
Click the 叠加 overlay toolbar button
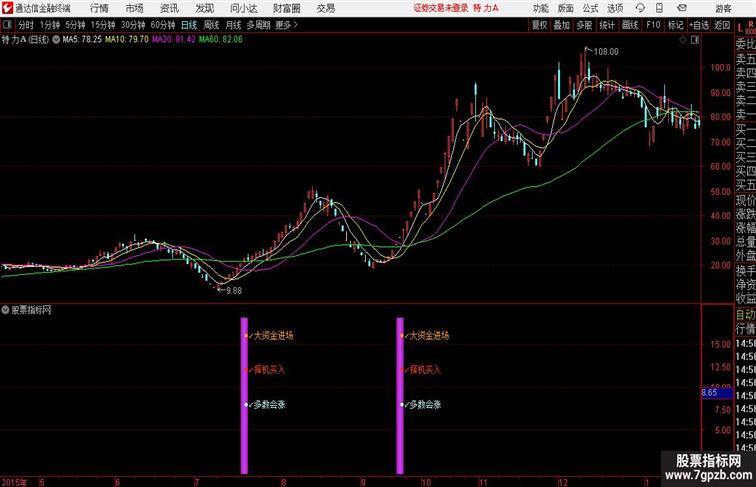(x=562, y=25)
